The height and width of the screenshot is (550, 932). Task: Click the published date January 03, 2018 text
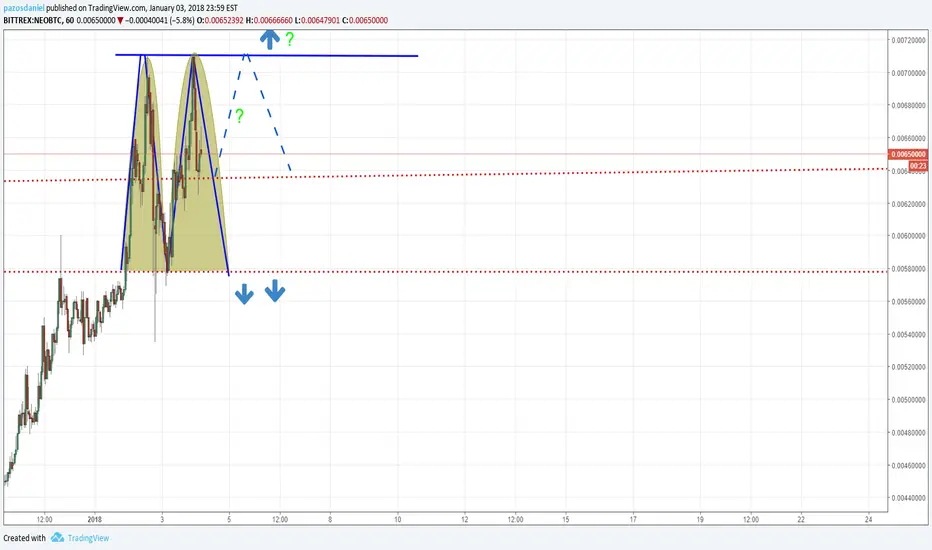pos(177,8)
